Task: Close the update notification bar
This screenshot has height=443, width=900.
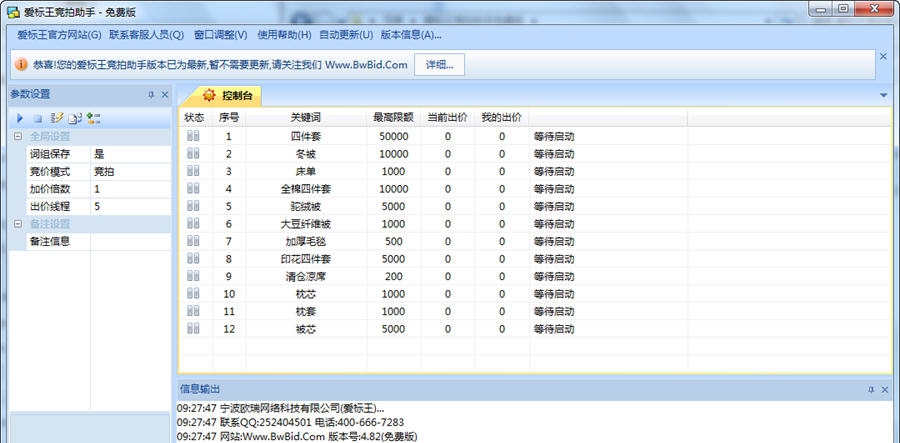Action: pos(882,57)
